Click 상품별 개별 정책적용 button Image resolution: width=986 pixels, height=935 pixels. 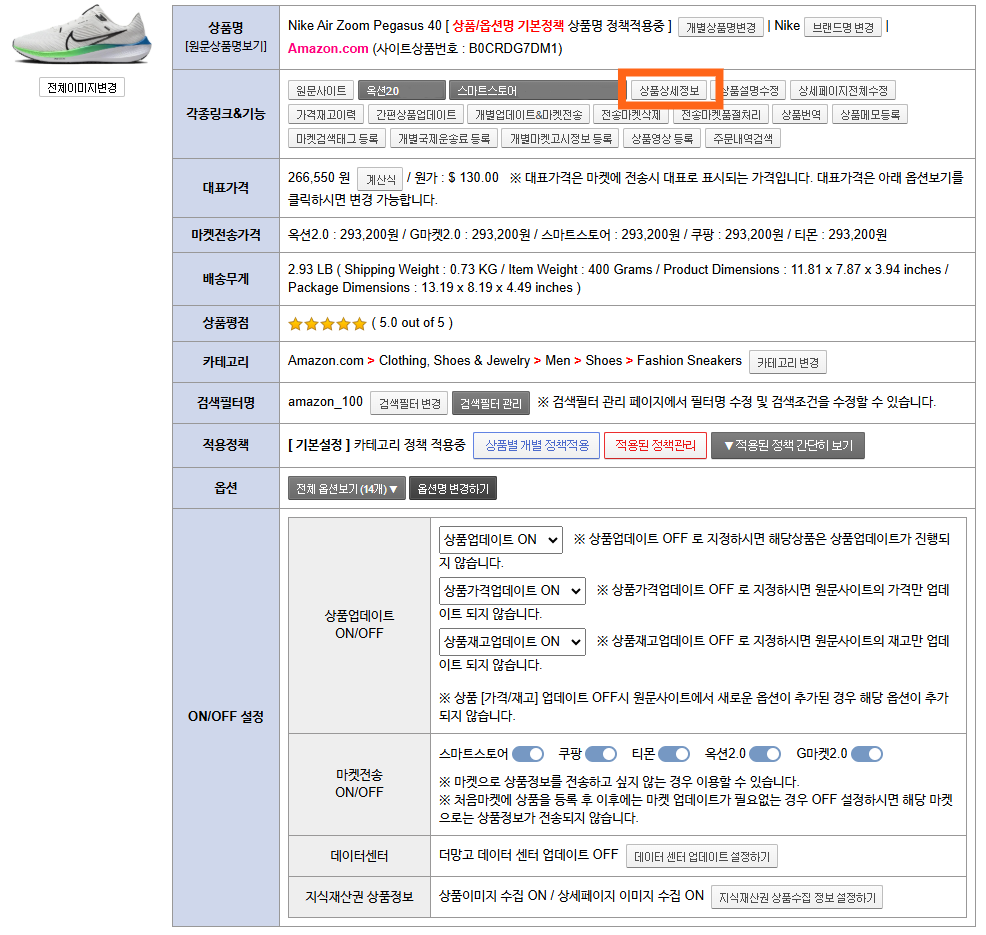pos(537,445)
